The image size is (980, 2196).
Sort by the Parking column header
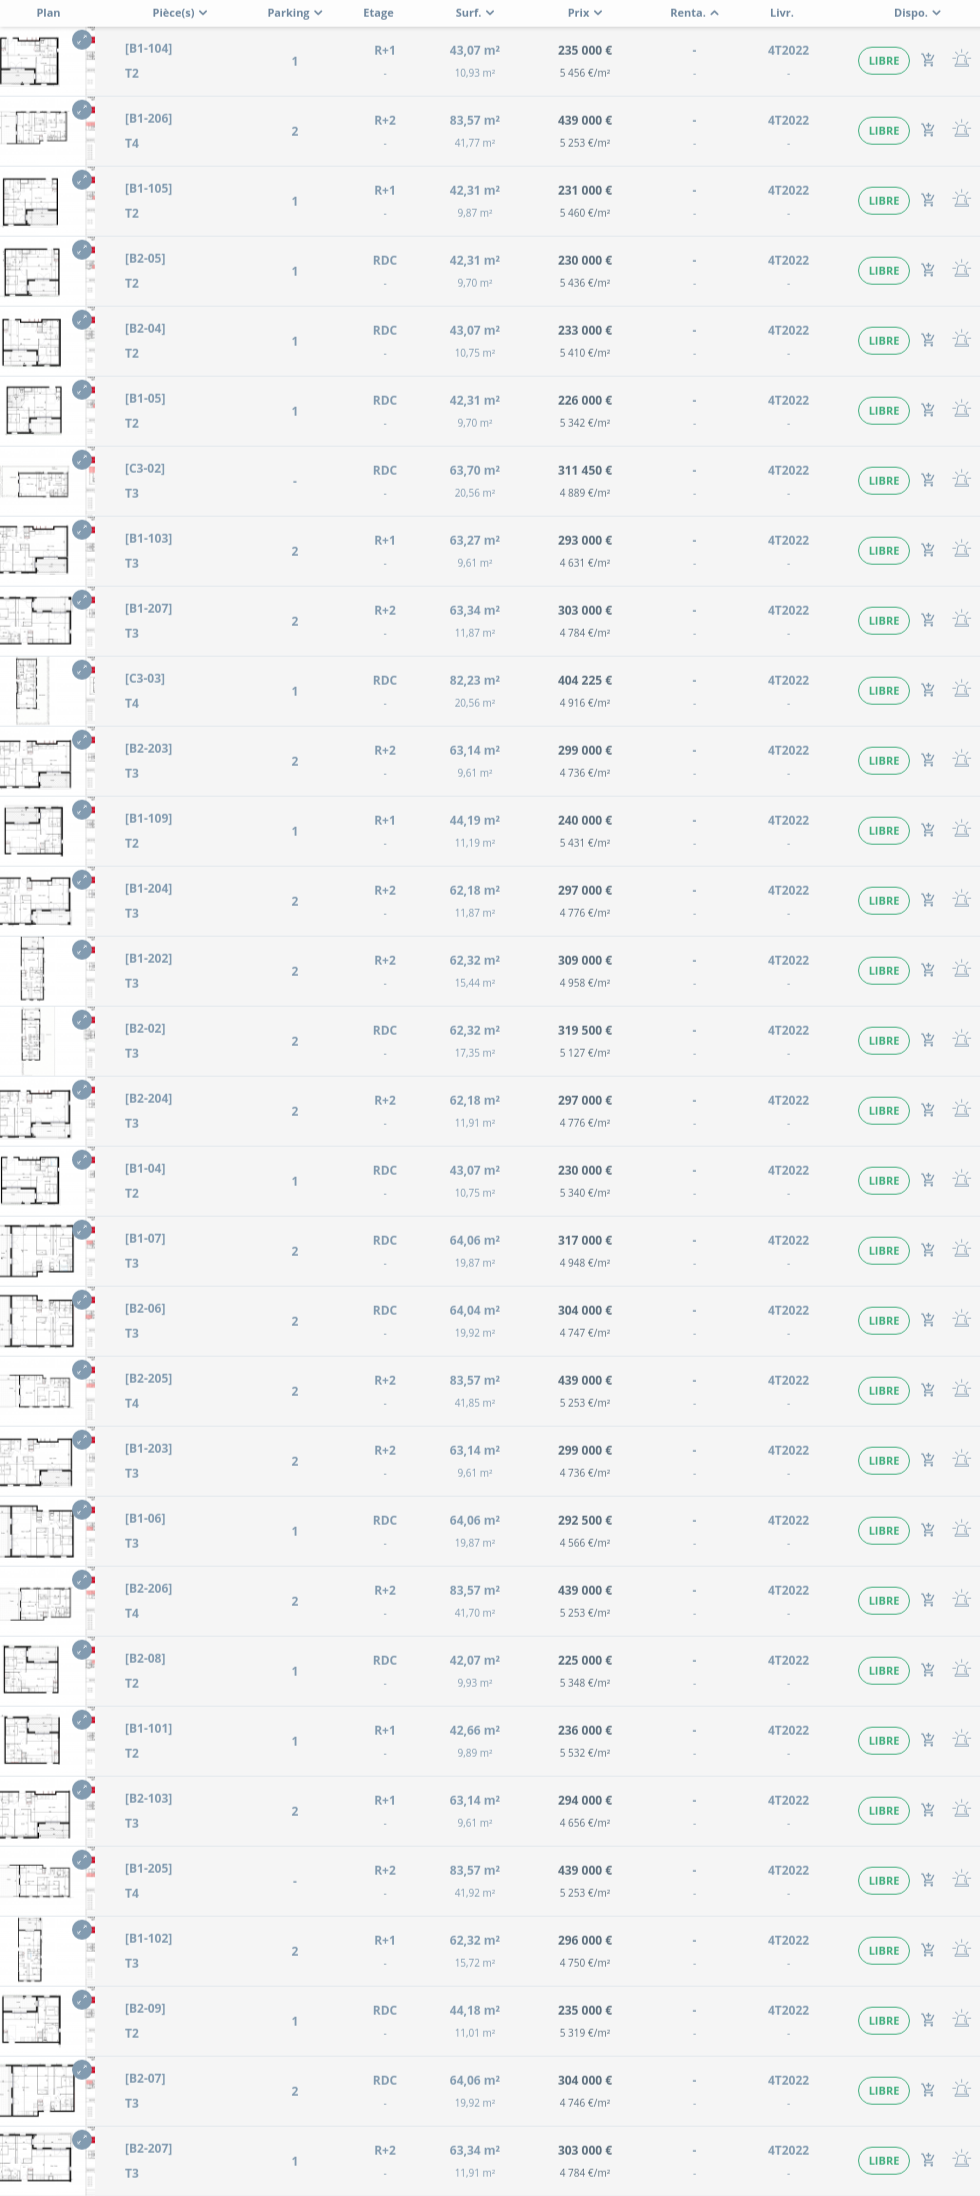[294, 13]
